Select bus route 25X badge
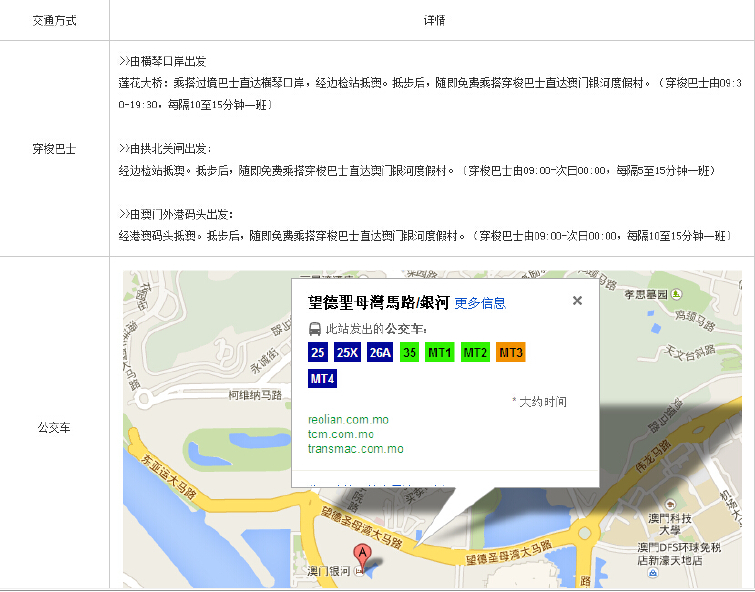755x592 pixels. click(347, 352)
